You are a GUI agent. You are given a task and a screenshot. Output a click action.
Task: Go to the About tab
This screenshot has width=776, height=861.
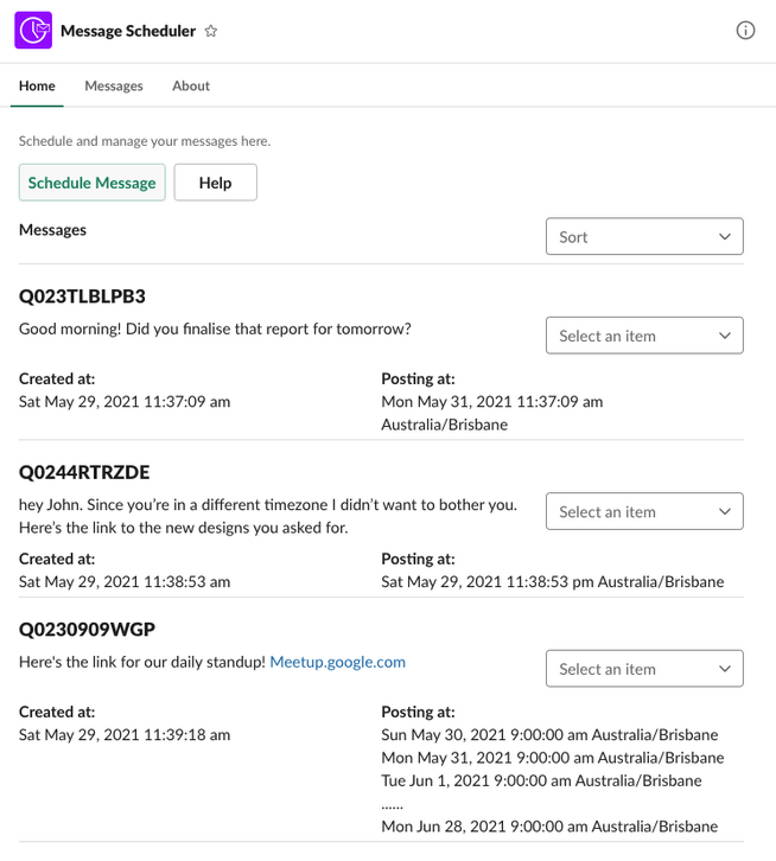pos(191,86)
